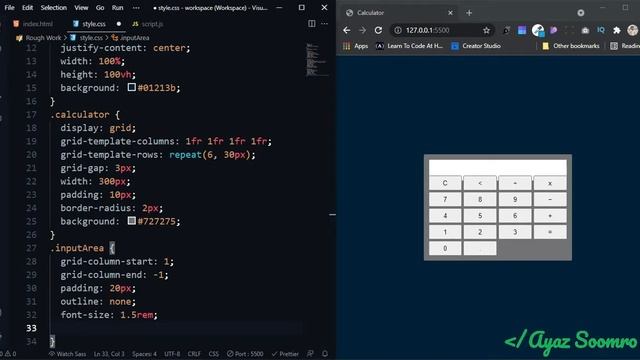The height and width of the screenshot is (360, 640).
Task: Click the calculator display input field
Action: coord(498,167)
